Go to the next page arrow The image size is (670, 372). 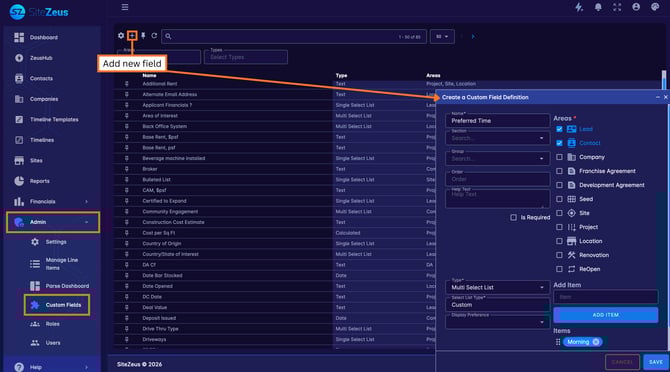[473, 37]
